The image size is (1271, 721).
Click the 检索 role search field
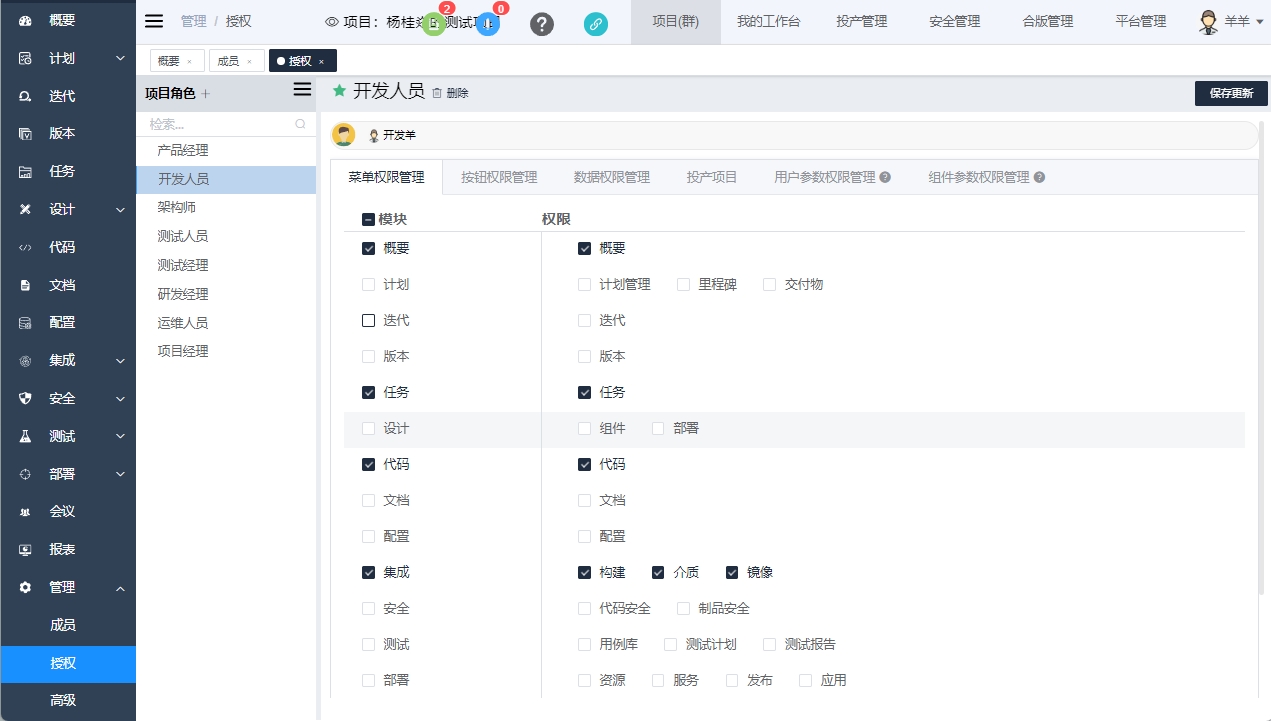click(x=215, y=125)
